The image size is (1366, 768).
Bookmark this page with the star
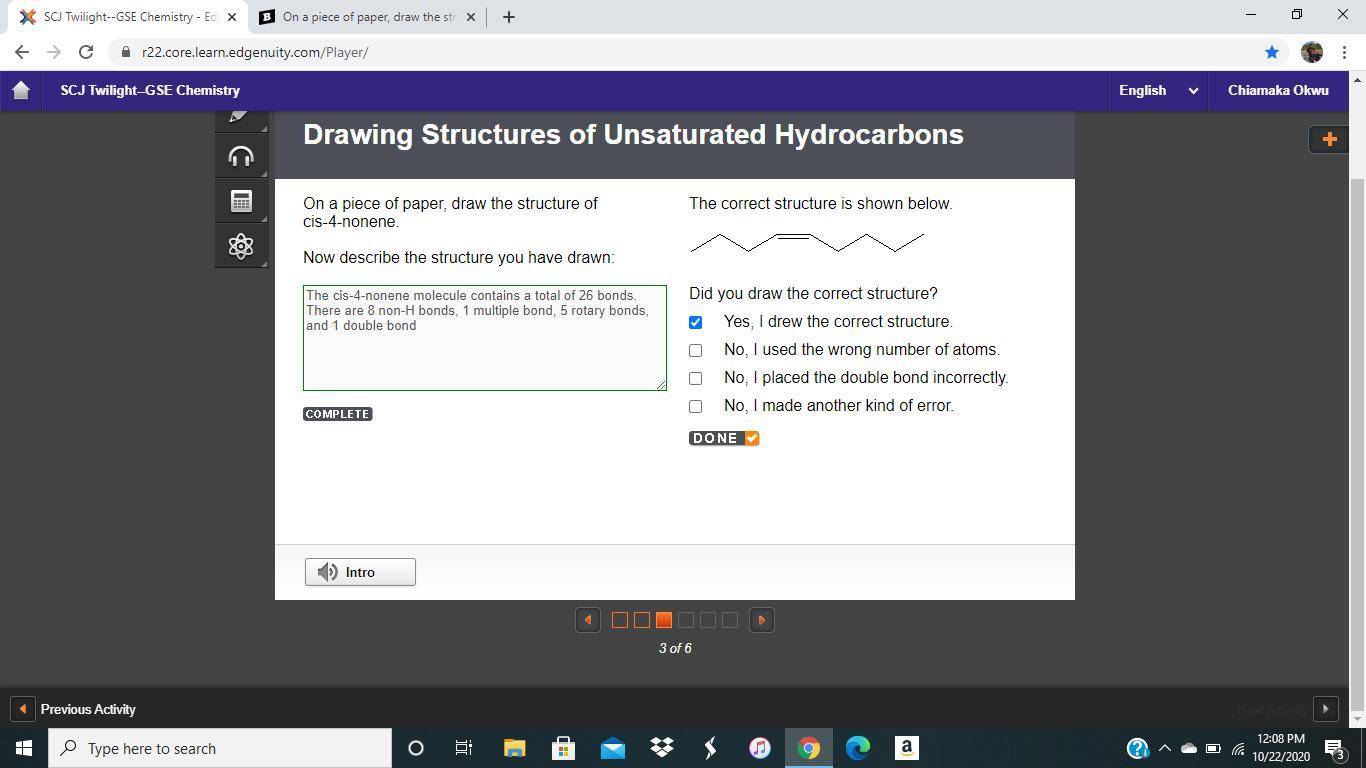click(x=1271, y=52)
